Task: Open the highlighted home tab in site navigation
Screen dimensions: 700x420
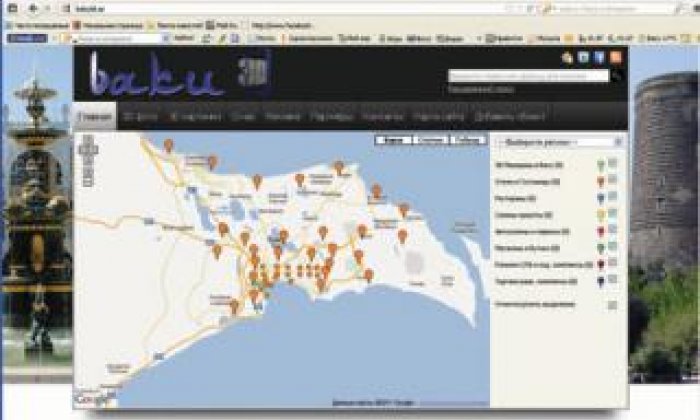Action: pos(95,116)
